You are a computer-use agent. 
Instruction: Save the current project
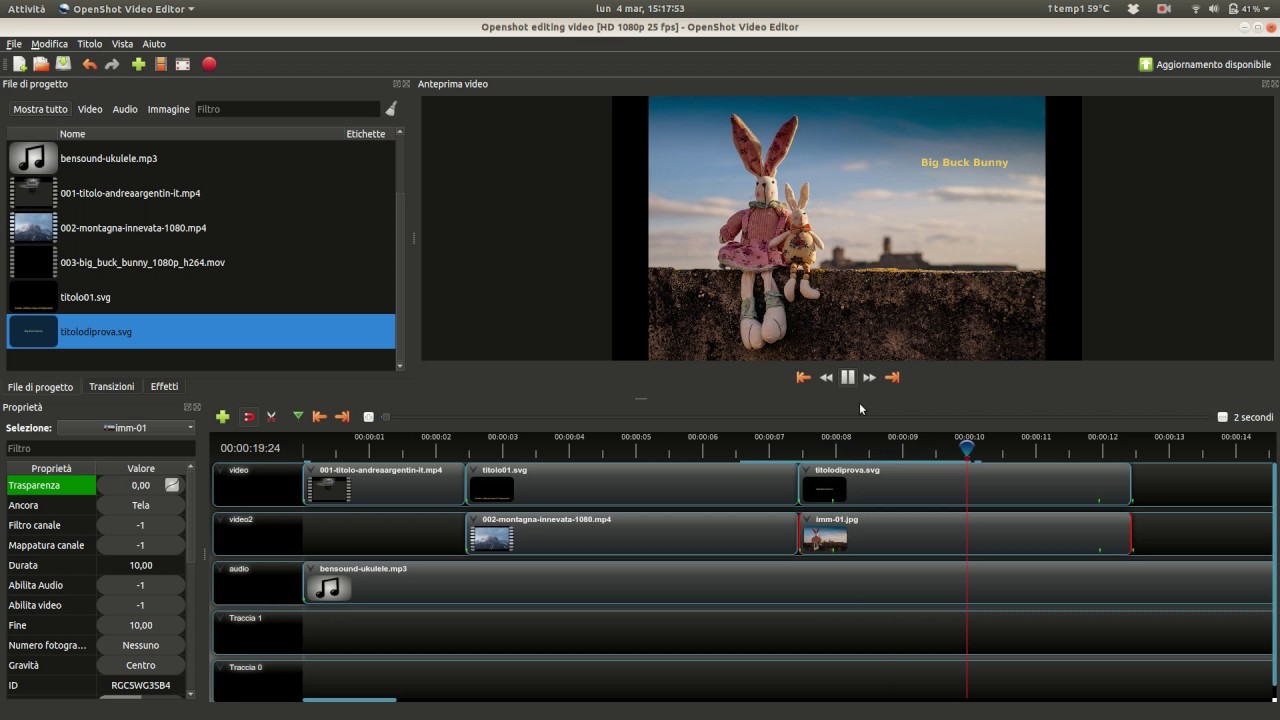63,64
